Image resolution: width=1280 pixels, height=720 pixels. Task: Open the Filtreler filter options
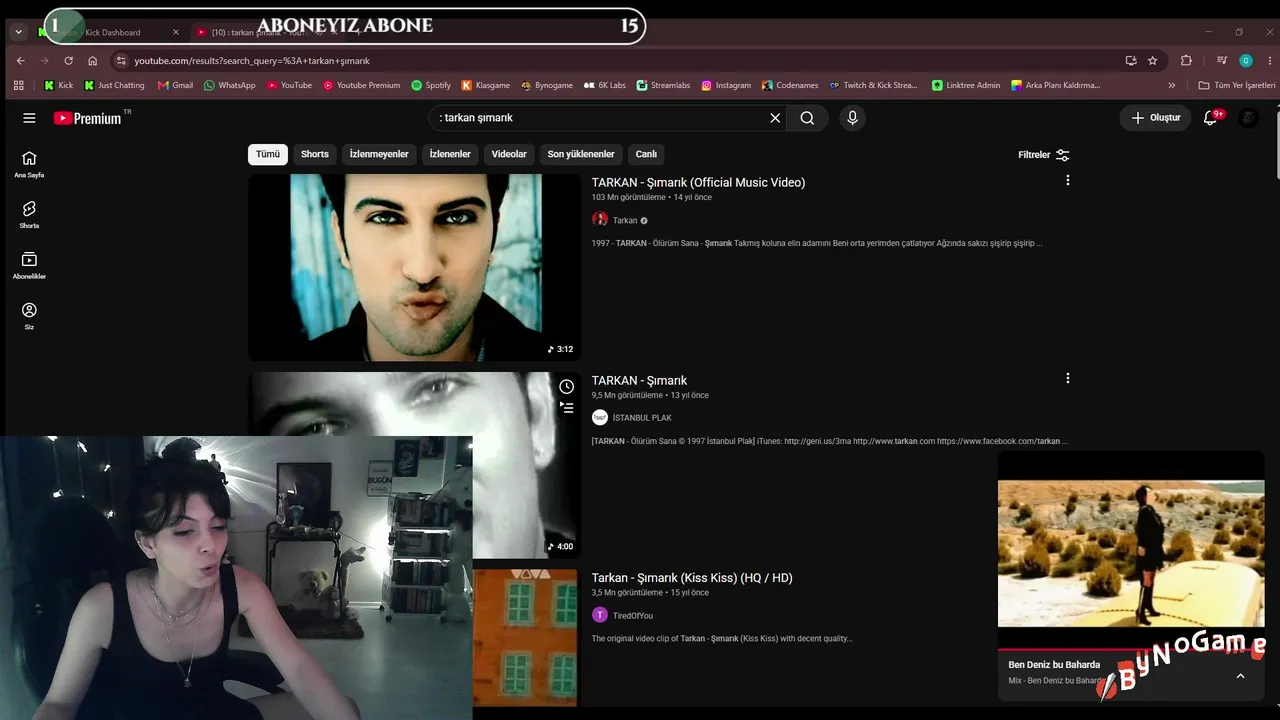pos(1044,155)
